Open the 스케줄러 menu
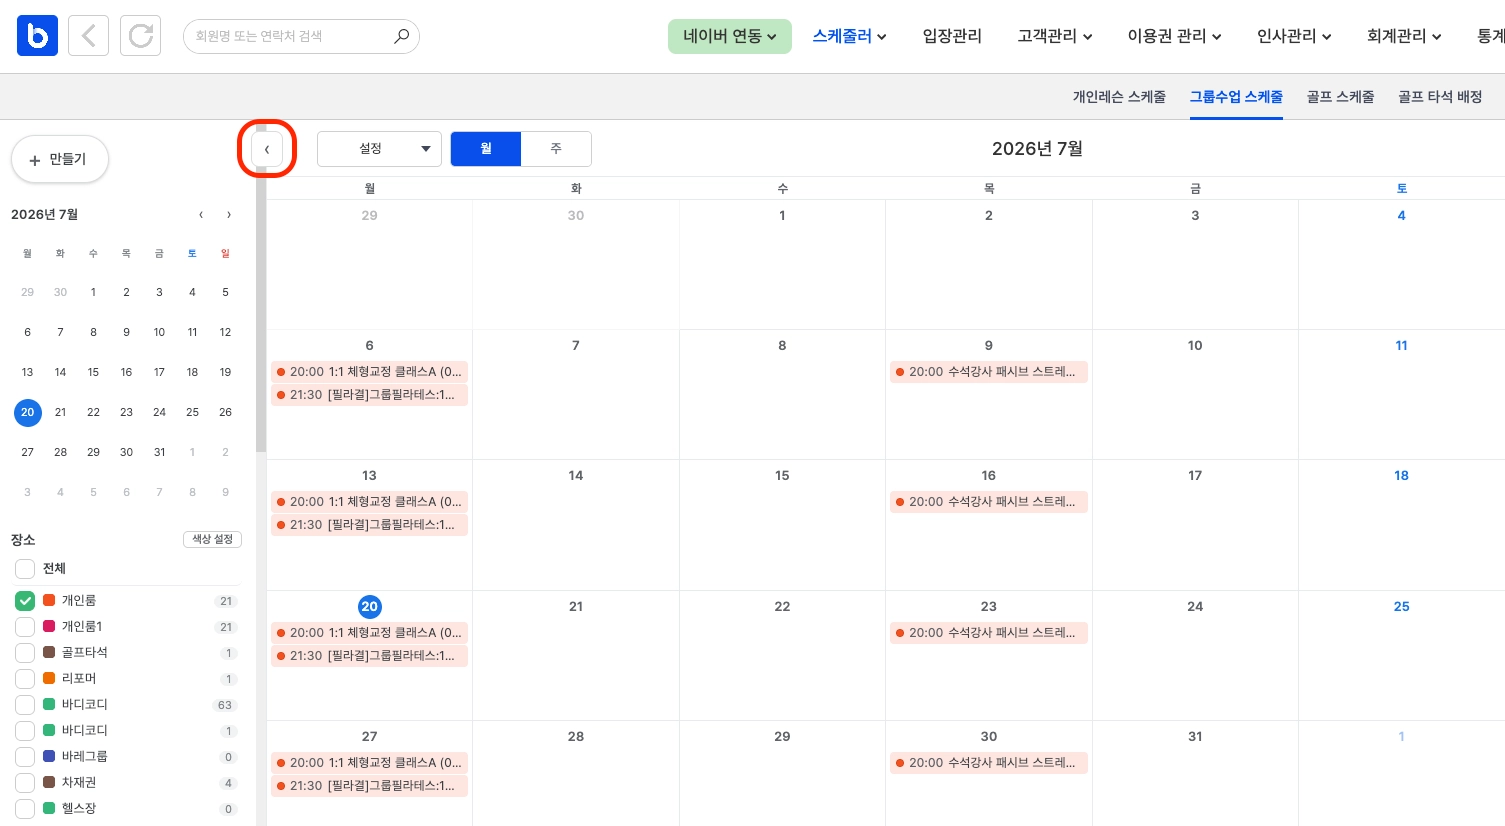The height and width of the screenshot is (826, 1505). click(849, 36)
